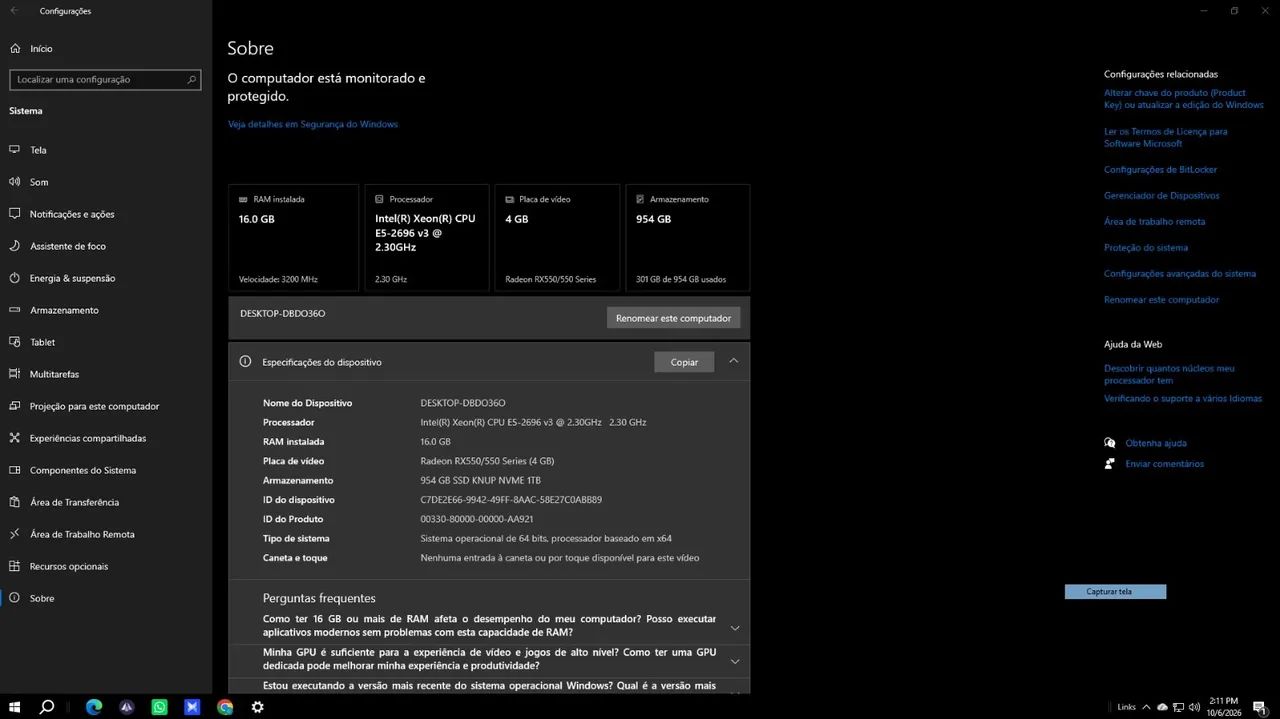
Task: Open the taskbar search magnifier
Action: [x=47, y=707]
